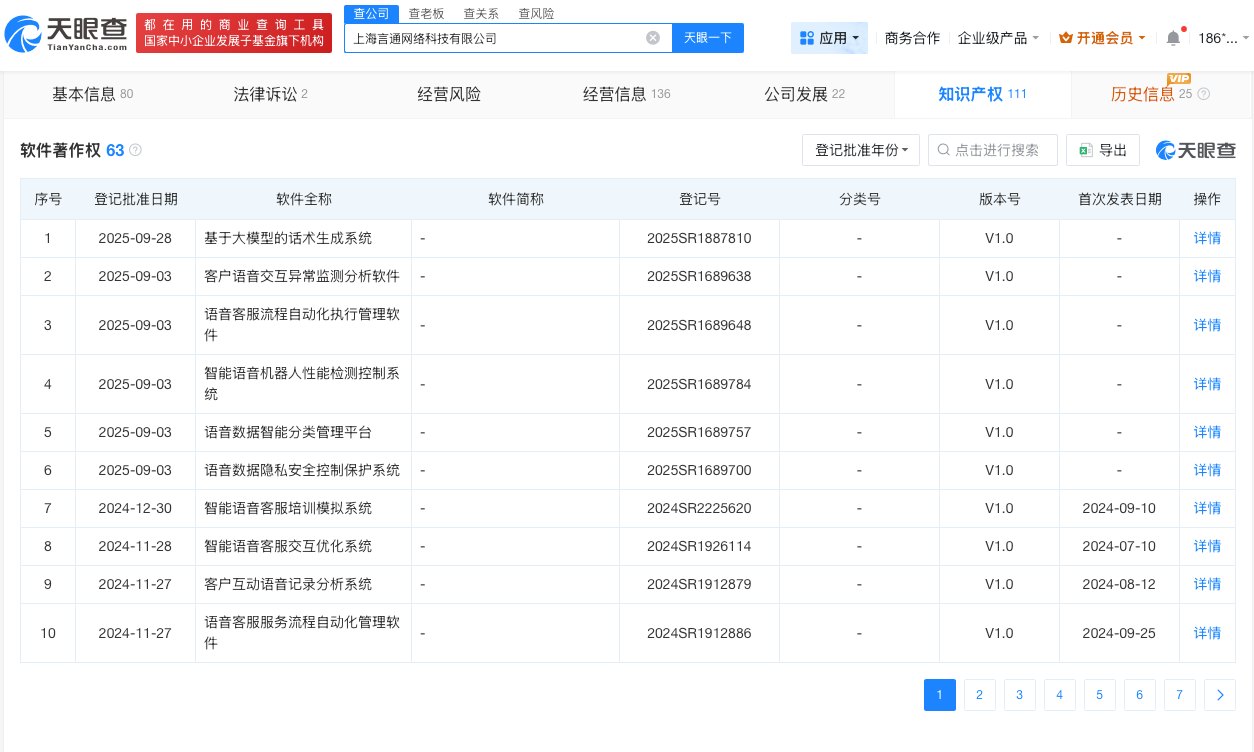Open the 登记批准年份 filter dropdown
Screen dimensions: 1254x752
coord(861,150)
